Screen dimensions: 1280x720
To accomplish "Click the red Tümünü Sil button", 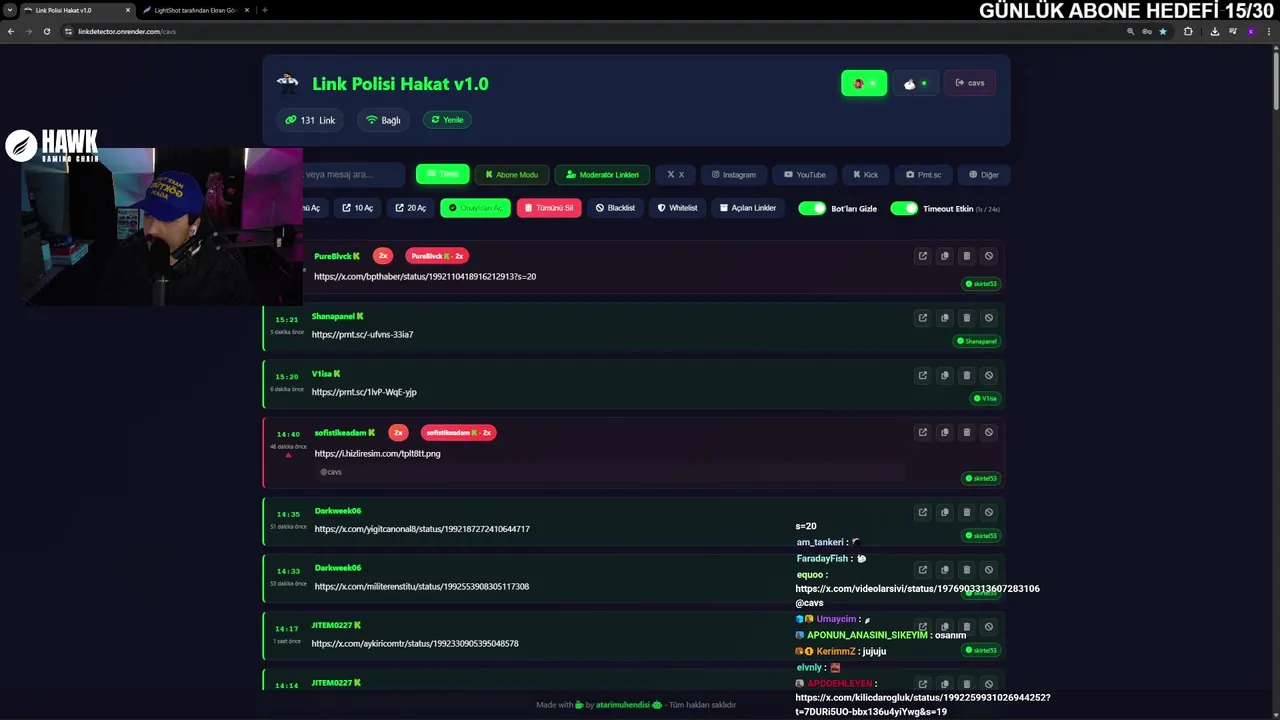I will click(x=549, y=208).
